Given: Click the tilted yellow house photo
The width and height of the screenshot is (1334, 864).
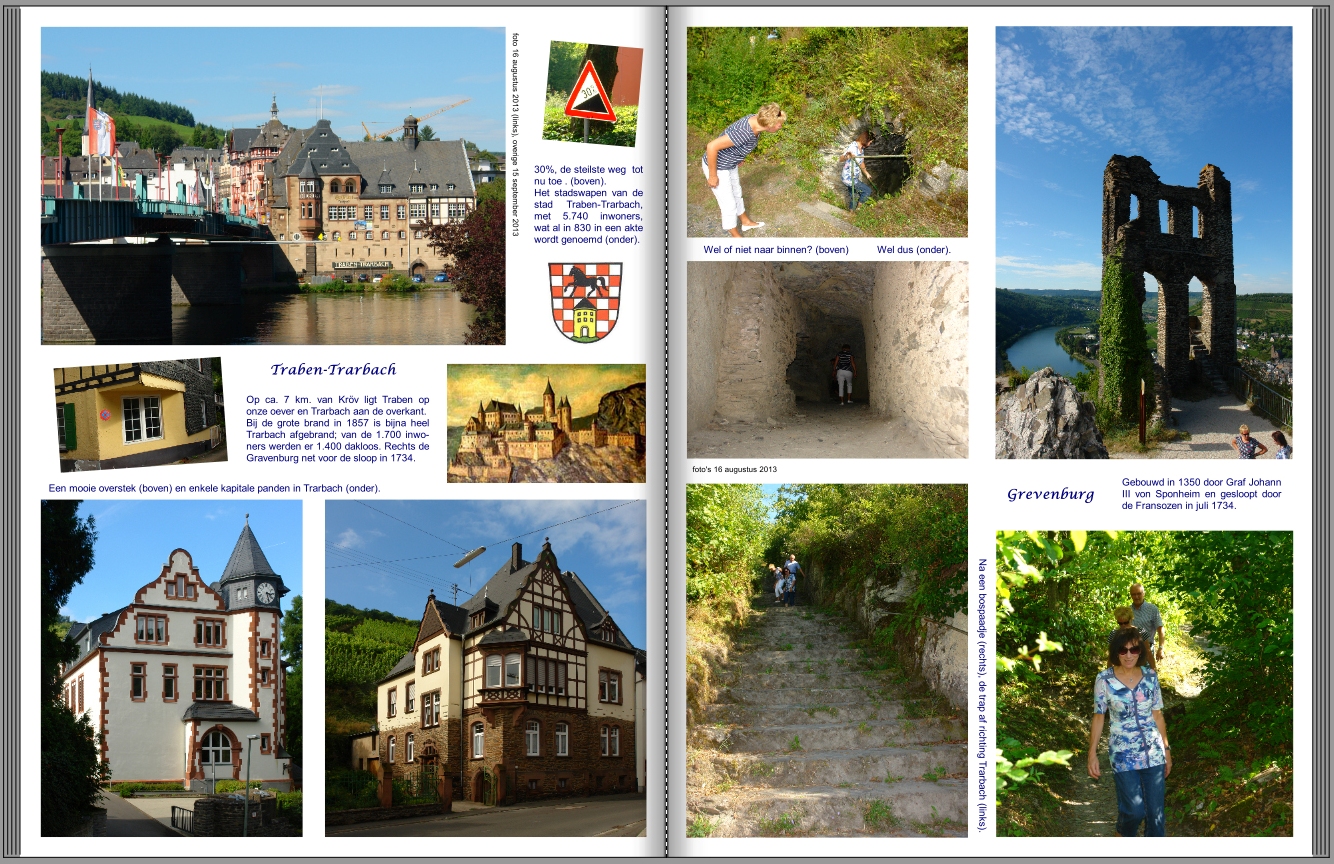Looking at the screenshot, I should 139,414.
